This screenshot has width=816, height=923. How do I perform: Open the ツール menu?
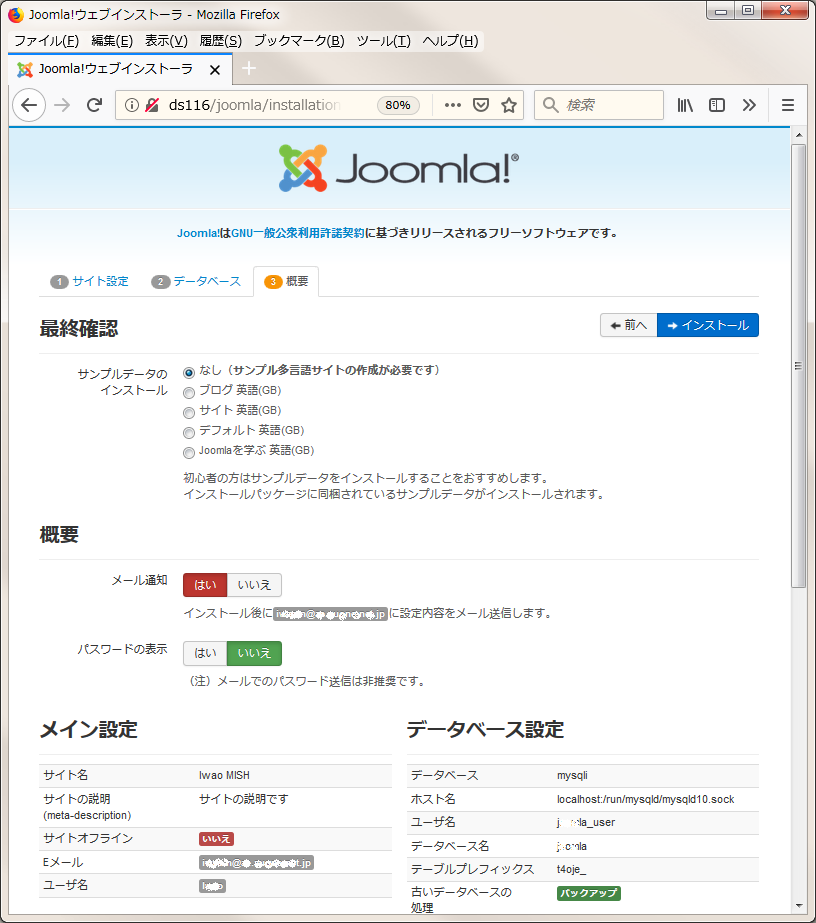click(x=383, y=41)
